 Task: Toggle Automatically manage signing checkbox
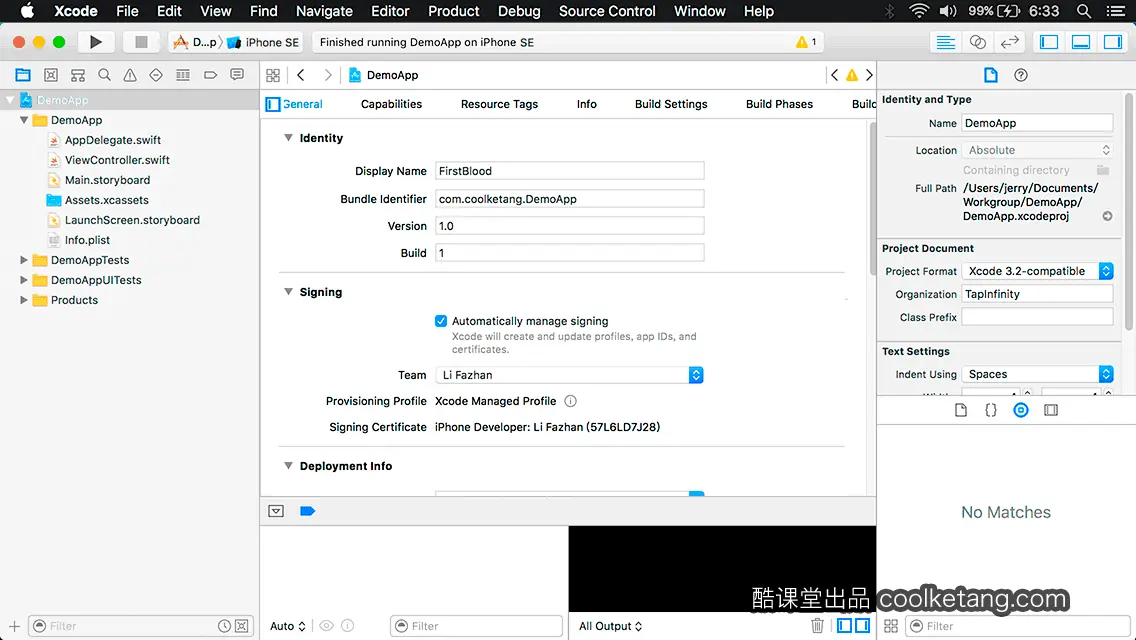click(x=440, y=320)
